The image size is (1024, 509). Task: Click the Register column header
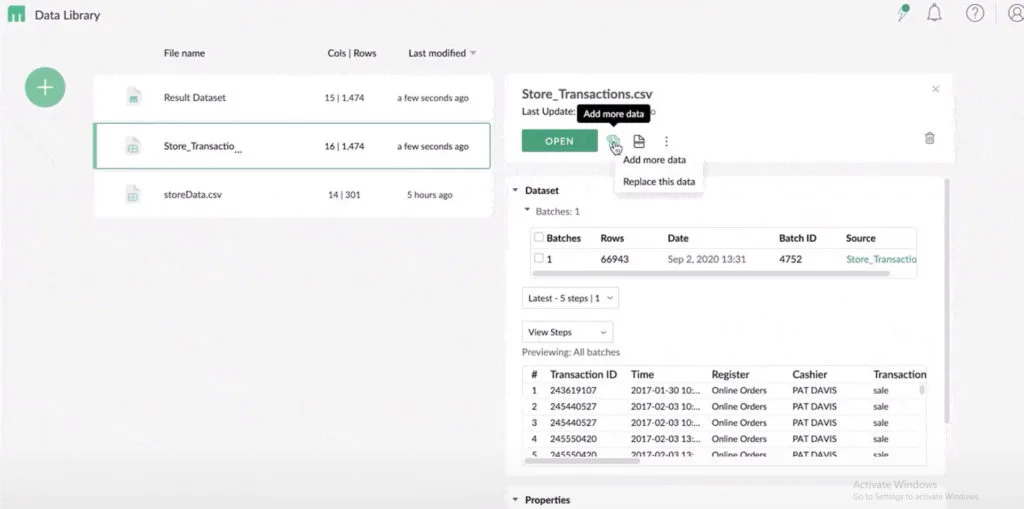coord(730,374)
